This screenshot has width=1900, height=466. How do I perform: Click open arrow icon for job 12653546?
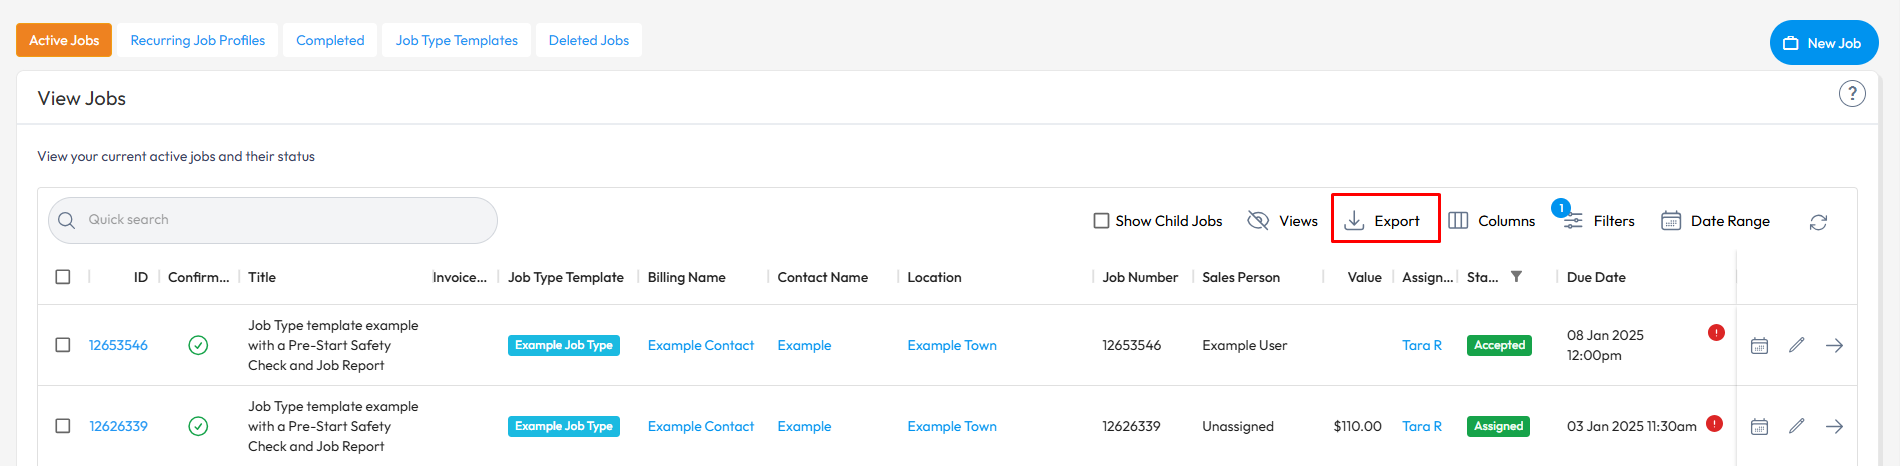1834,345
